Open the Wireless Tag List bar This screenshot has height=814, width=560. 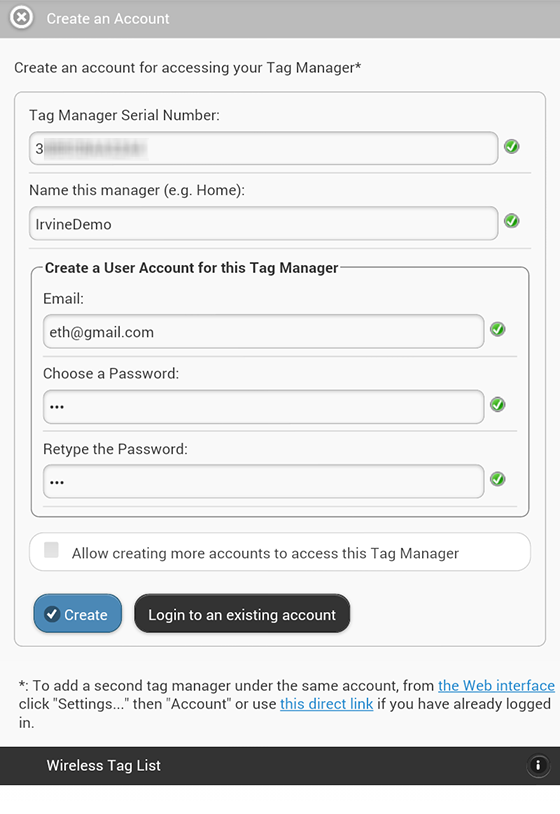click(x=280, y=765)
